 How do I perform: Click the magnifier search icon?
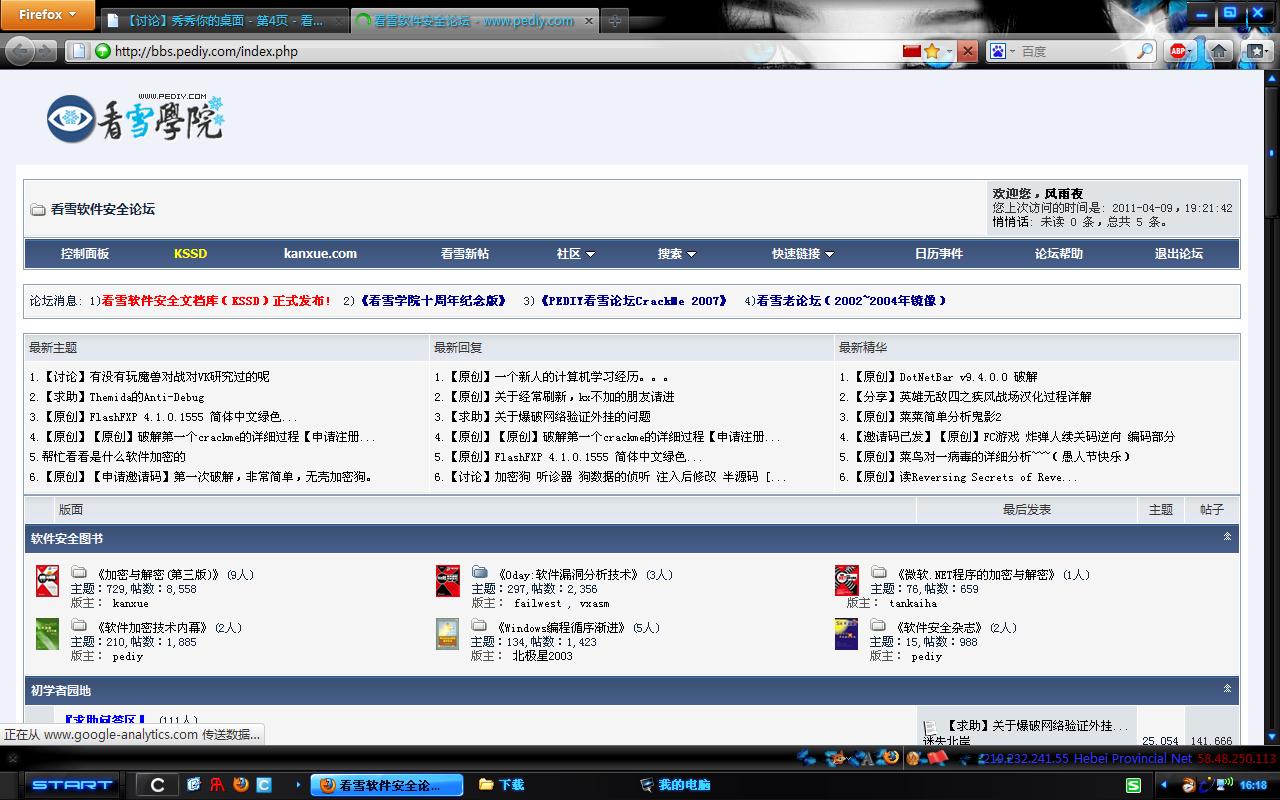pyautogui.click(x=1146, y=51)
